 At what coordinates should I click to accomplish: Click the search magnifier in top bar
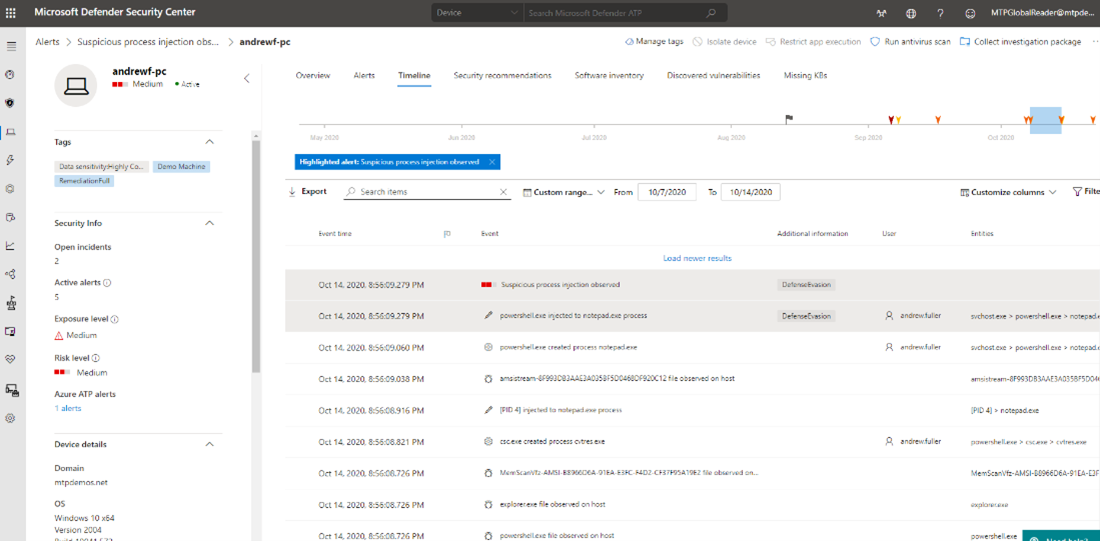711,13
